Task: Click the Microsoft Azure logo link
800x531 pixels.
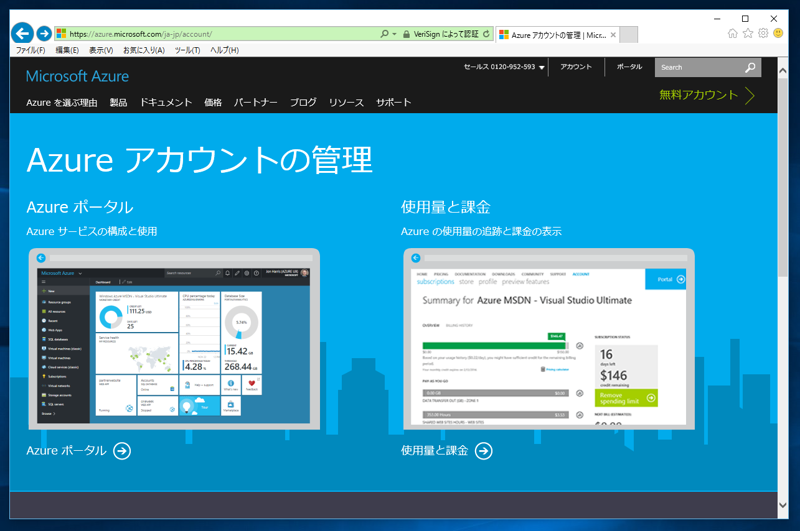Action: coord(77,77)
